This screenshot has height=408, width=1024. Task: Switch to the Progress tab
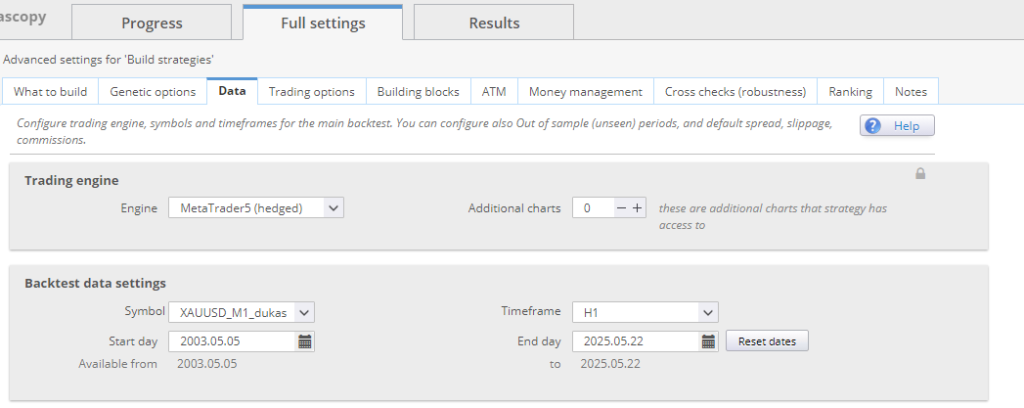coord(152,23)
